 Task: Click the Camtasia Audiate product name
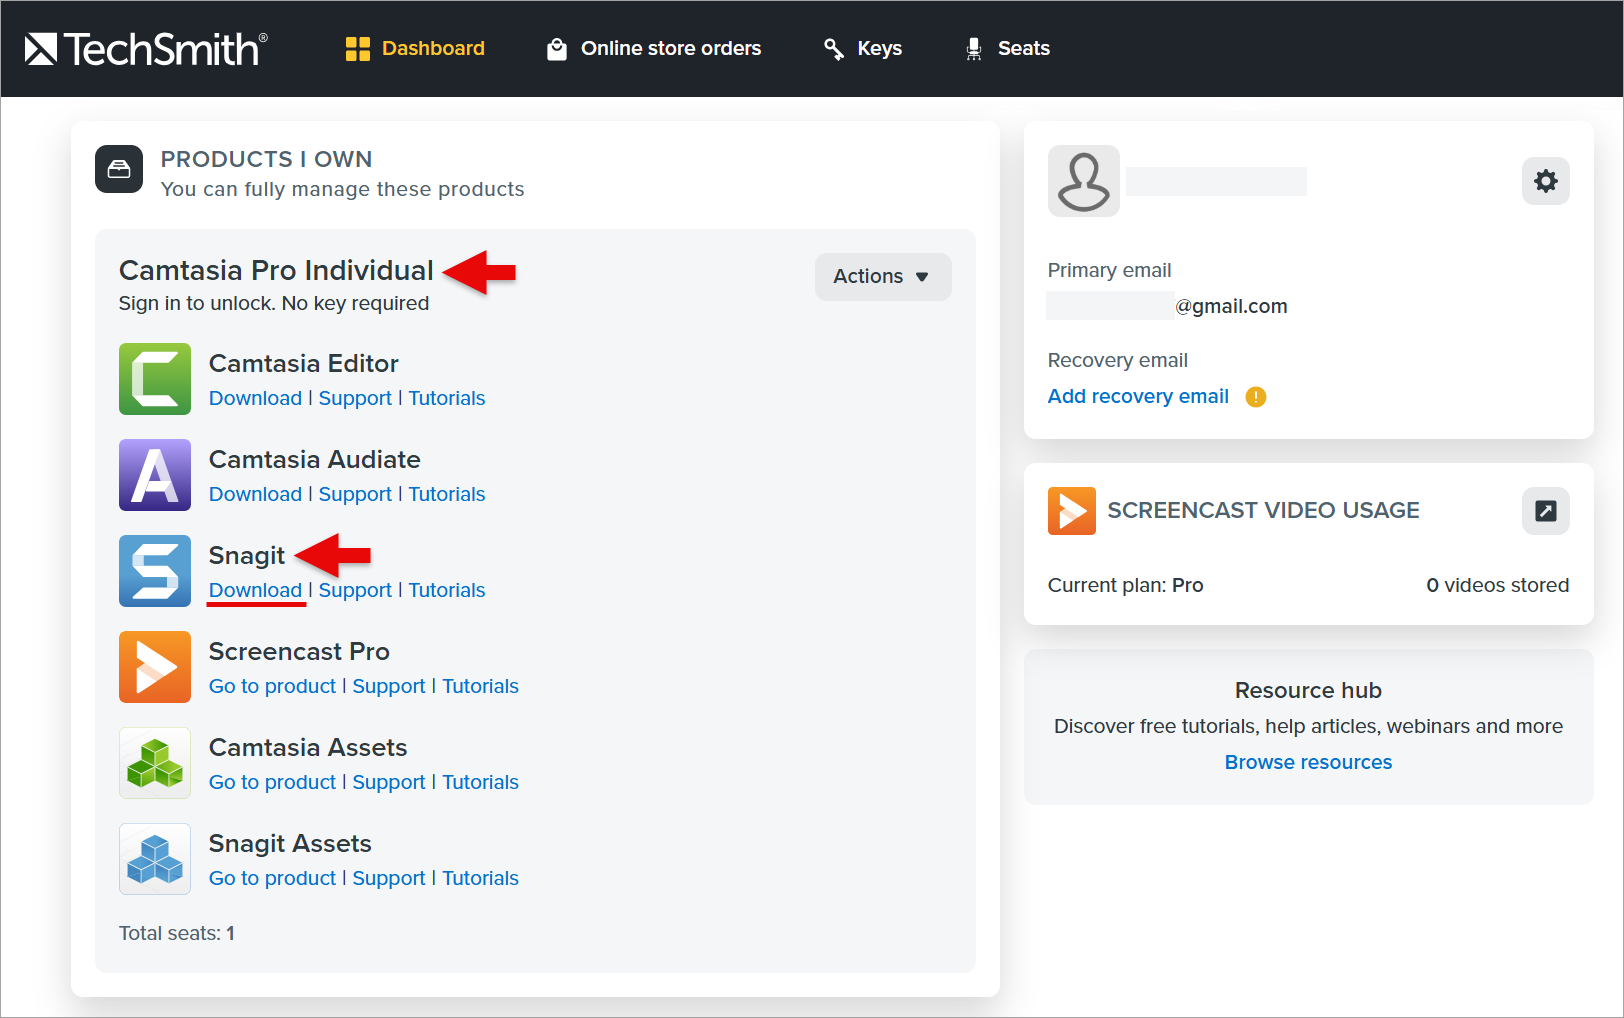(x=315, y=459)
